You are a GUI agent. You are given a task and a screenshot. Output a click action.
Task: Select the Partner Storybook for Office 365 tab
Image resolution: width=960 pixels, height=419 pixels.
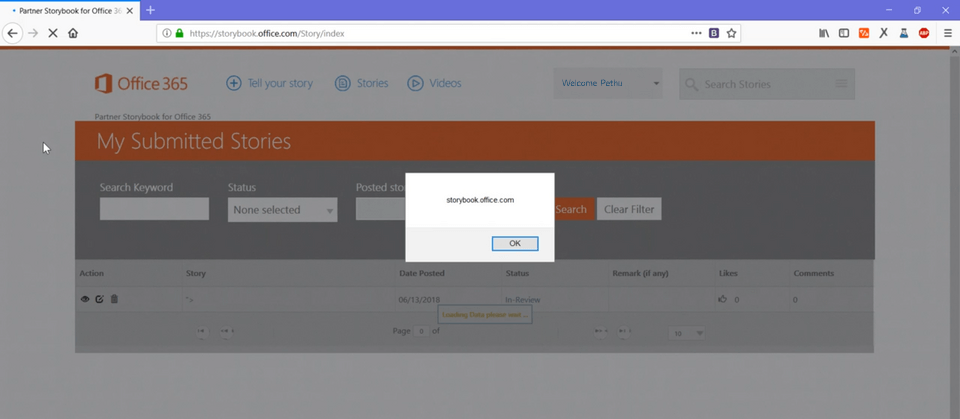pyautogui.click(x=69, y=10)
